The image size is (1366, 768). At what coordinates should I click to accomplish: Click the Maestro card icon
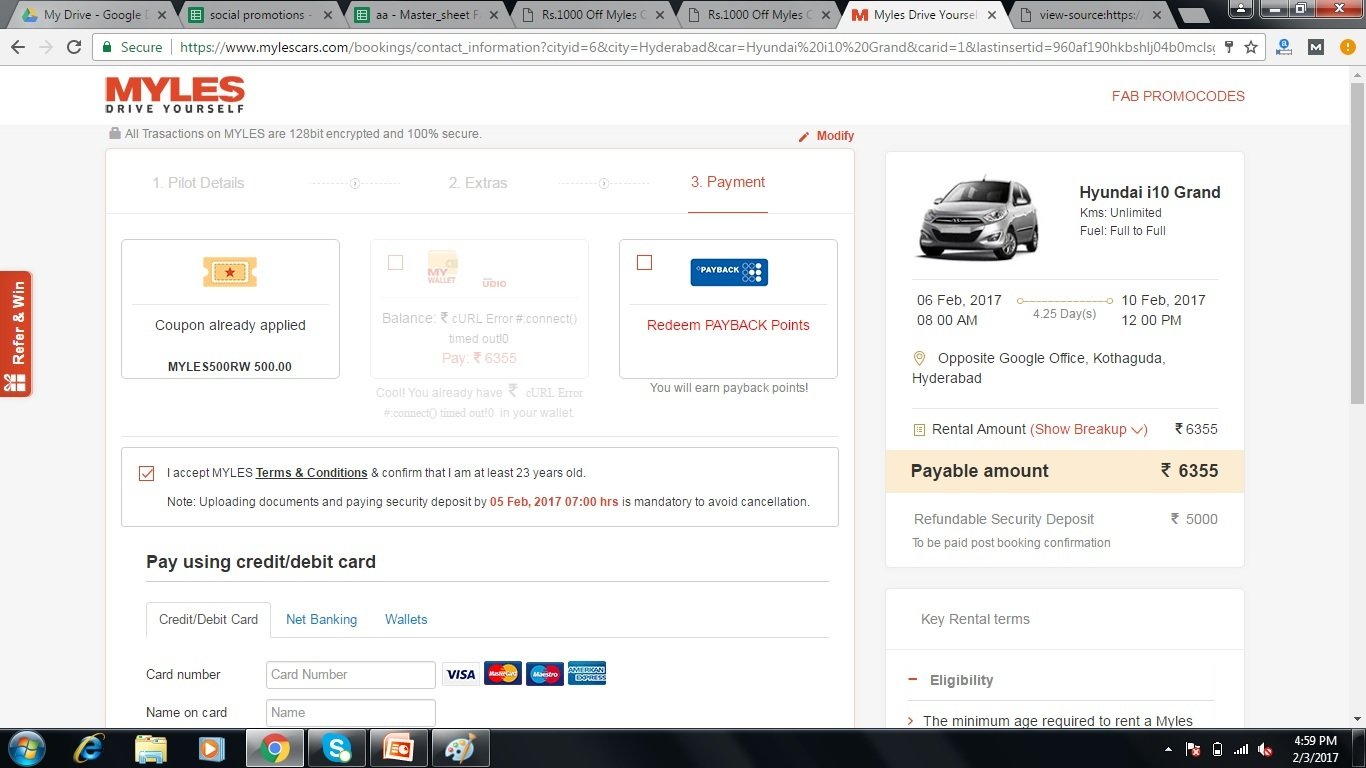(545, 674)
